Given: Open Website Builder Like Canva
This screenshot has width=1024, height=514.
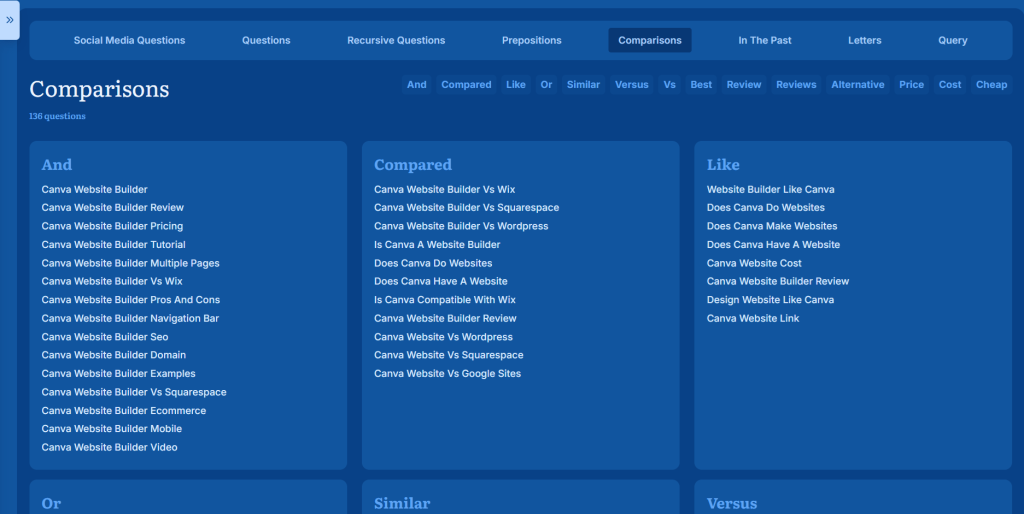Looking at the screenshot, I should pyautogui.click(x=771, y=189).
